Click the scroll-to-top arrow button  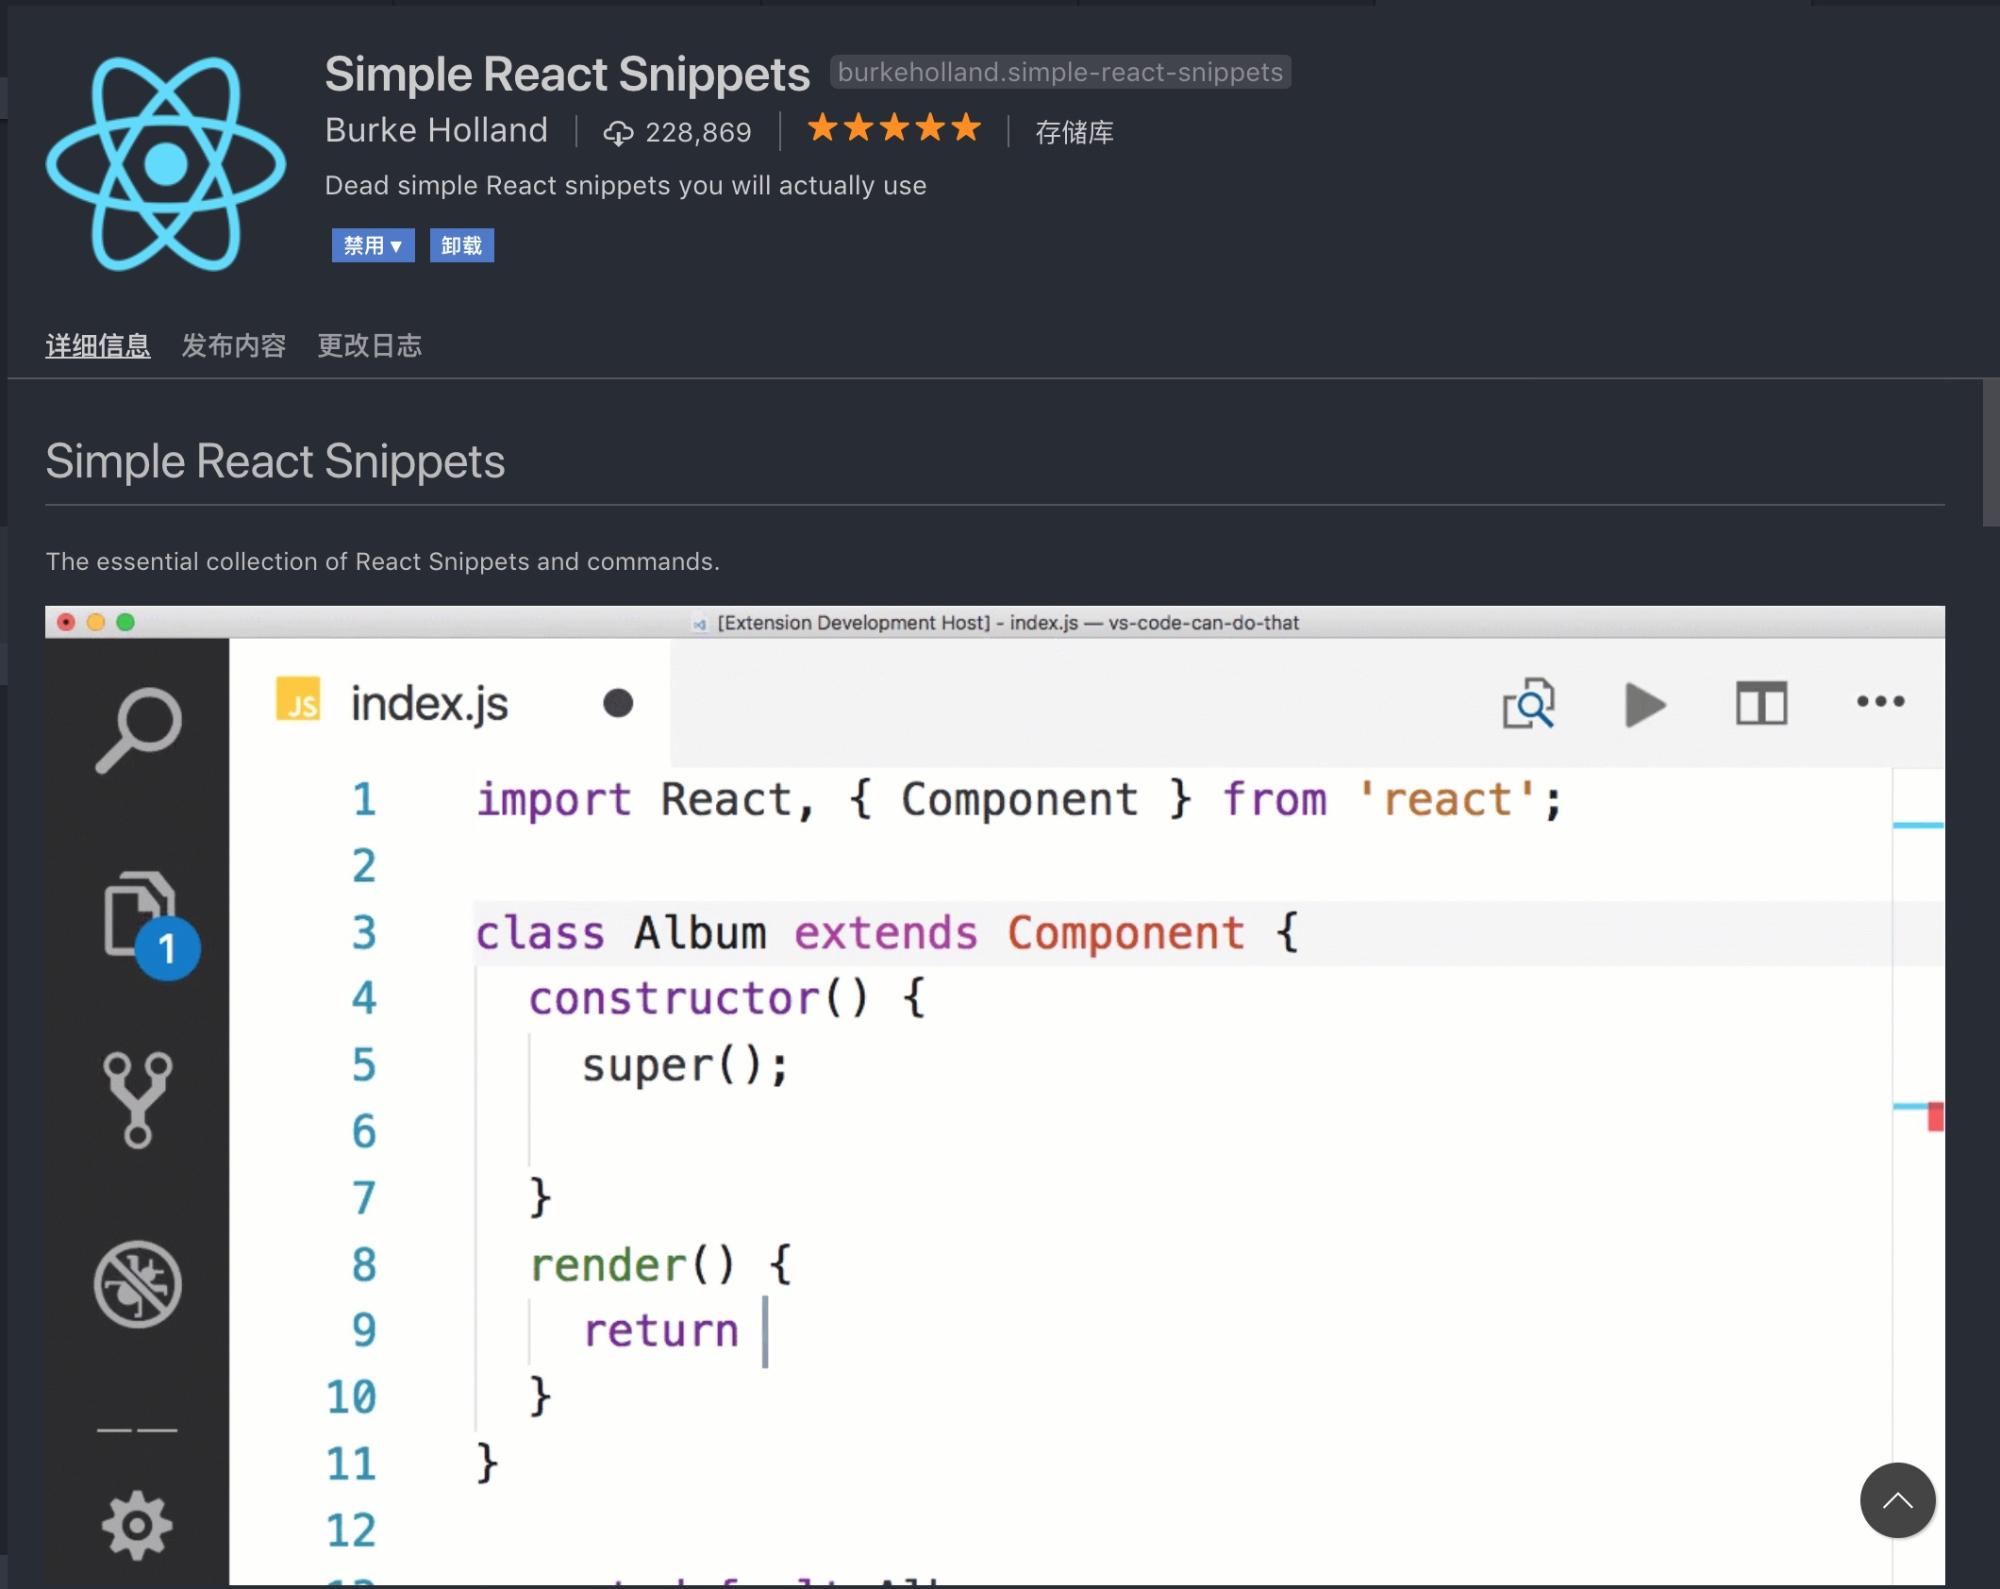click(x=1897, y=1500)
